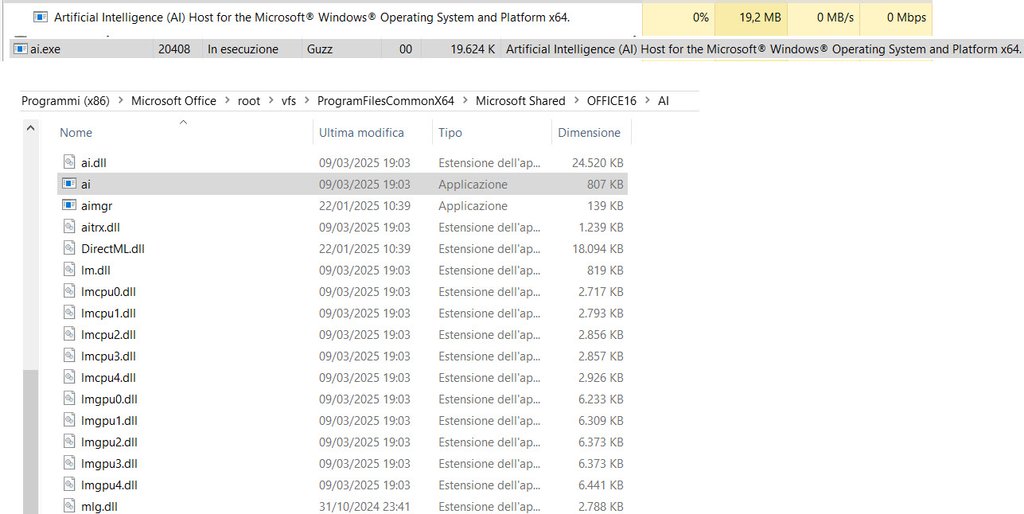Click the aimgr application icon
1024x514 pixels.
(x=69, y=206)
